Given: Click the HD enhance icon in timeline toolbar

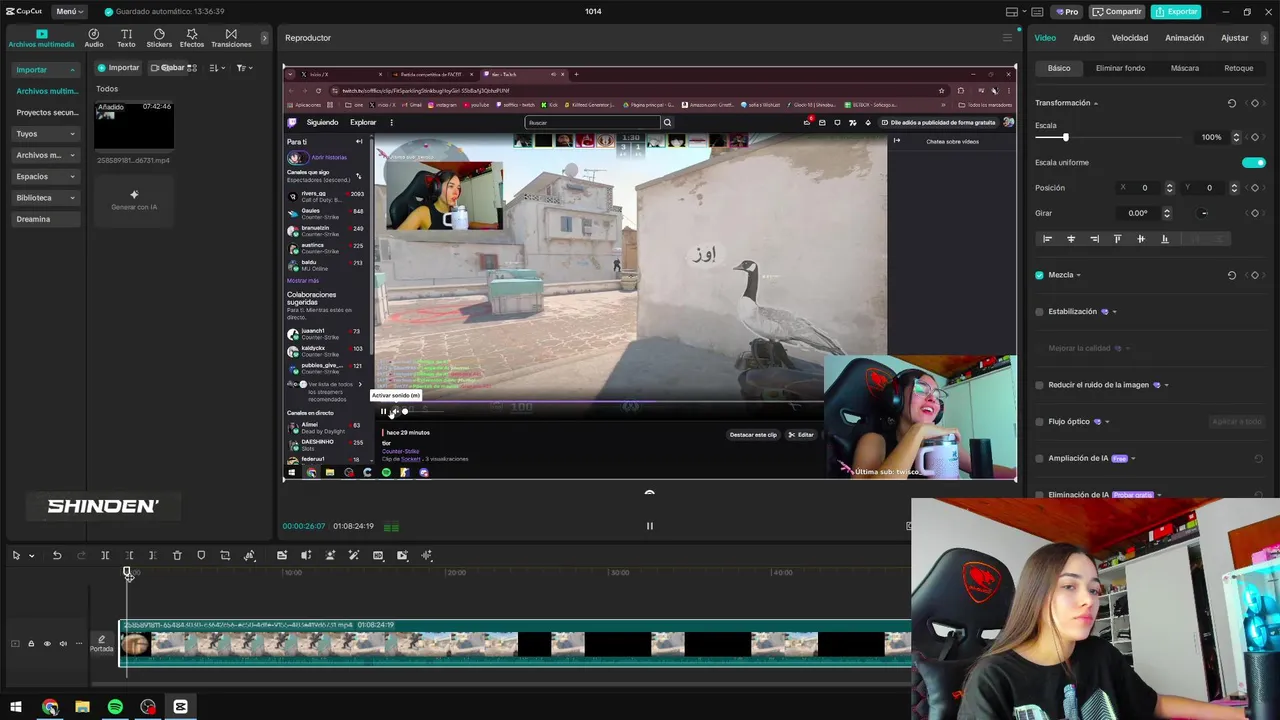Looking at the screenshot, I should (378, 555).
